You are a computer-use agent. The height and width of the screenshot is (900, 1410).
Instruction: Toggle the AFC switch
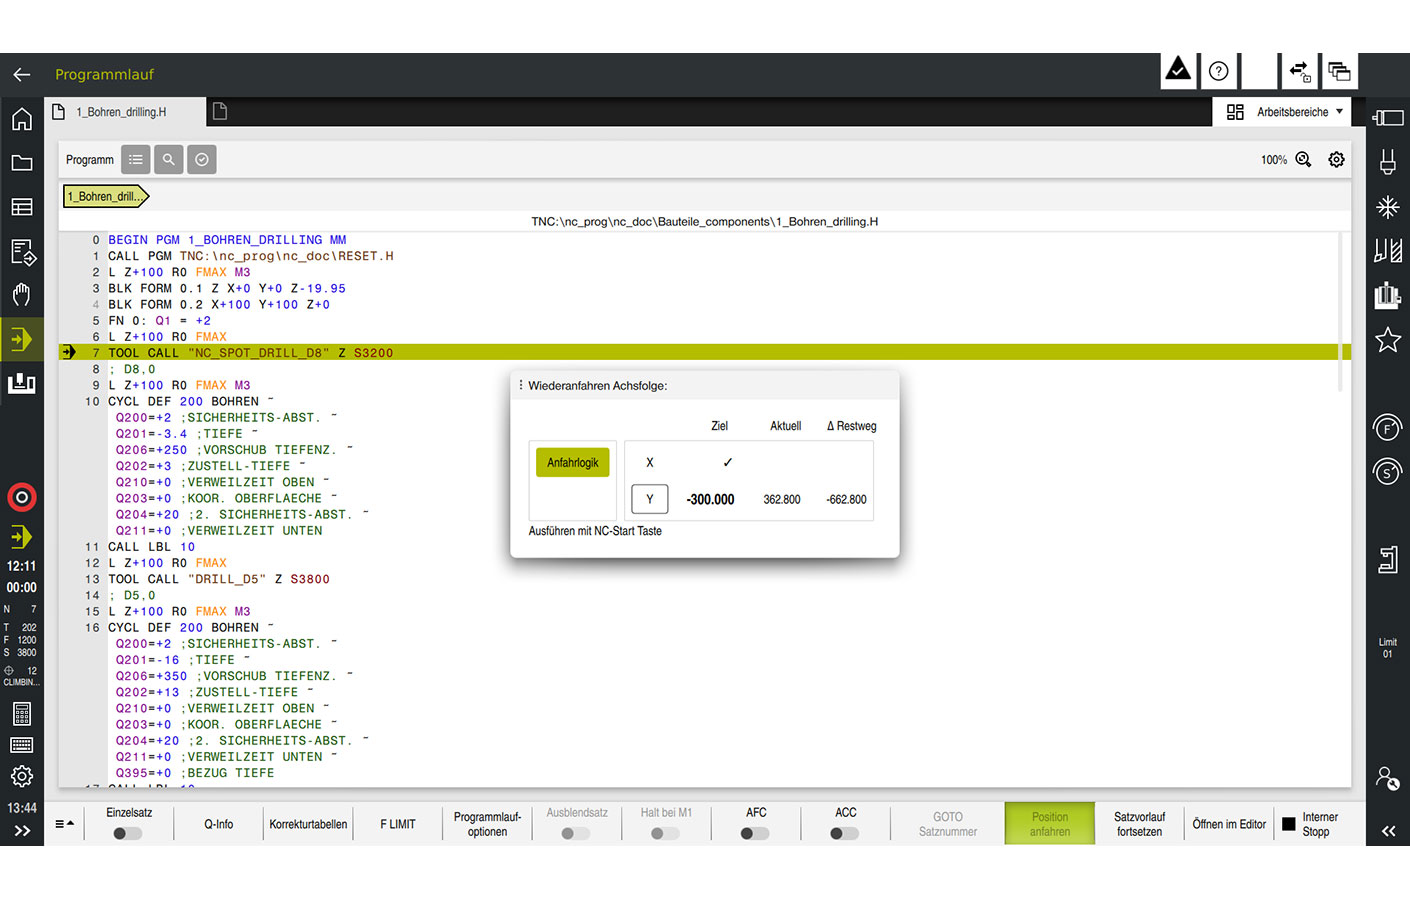click(x=755, y=833)
